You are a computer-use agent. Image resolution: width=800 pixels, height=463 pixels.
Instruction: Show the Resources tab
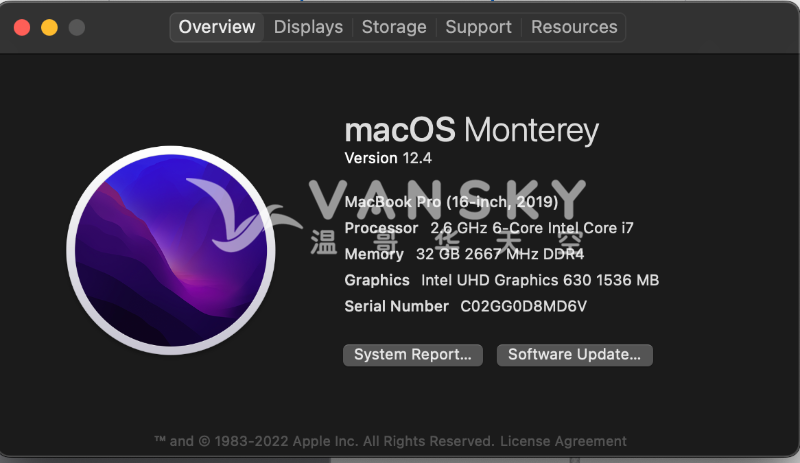(x=574, y=27)
